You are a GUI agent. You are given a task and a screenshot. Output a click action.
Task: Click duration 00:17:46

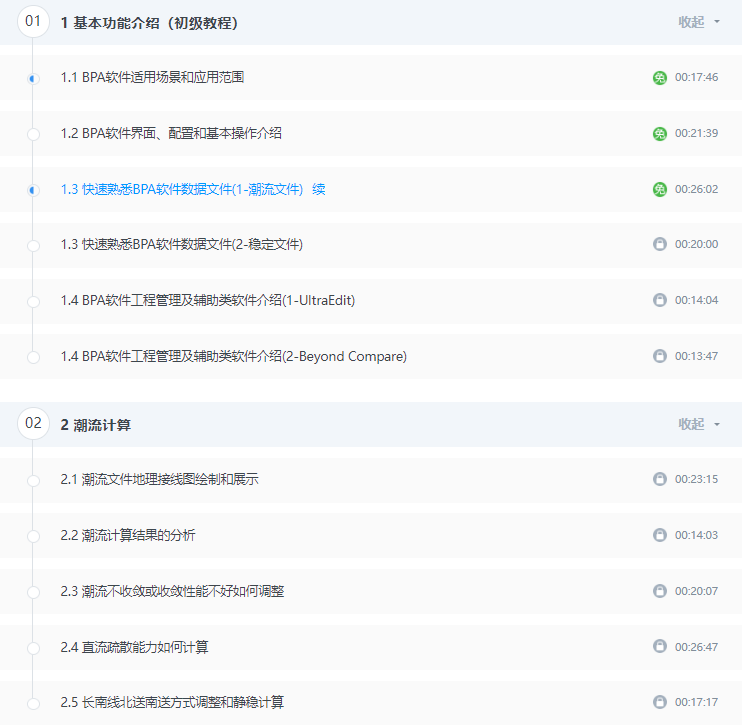[x=696, y=77]
